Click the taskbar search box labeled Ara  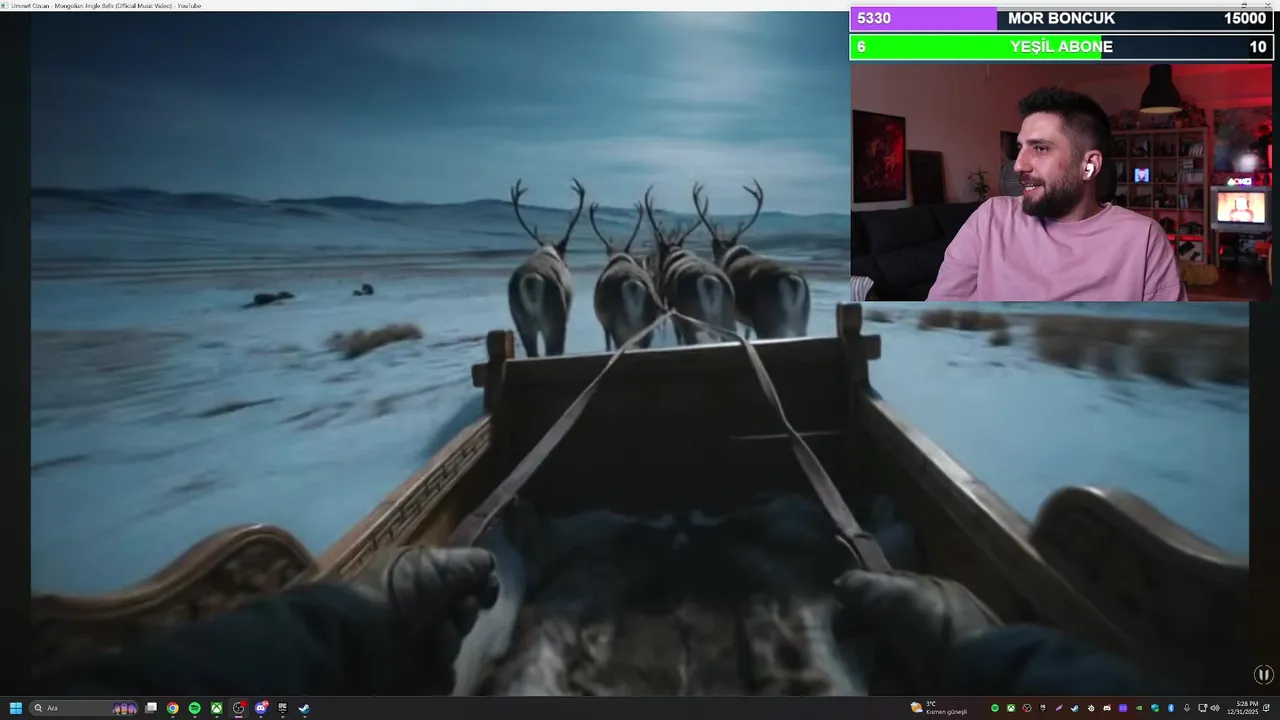point(83,708)
